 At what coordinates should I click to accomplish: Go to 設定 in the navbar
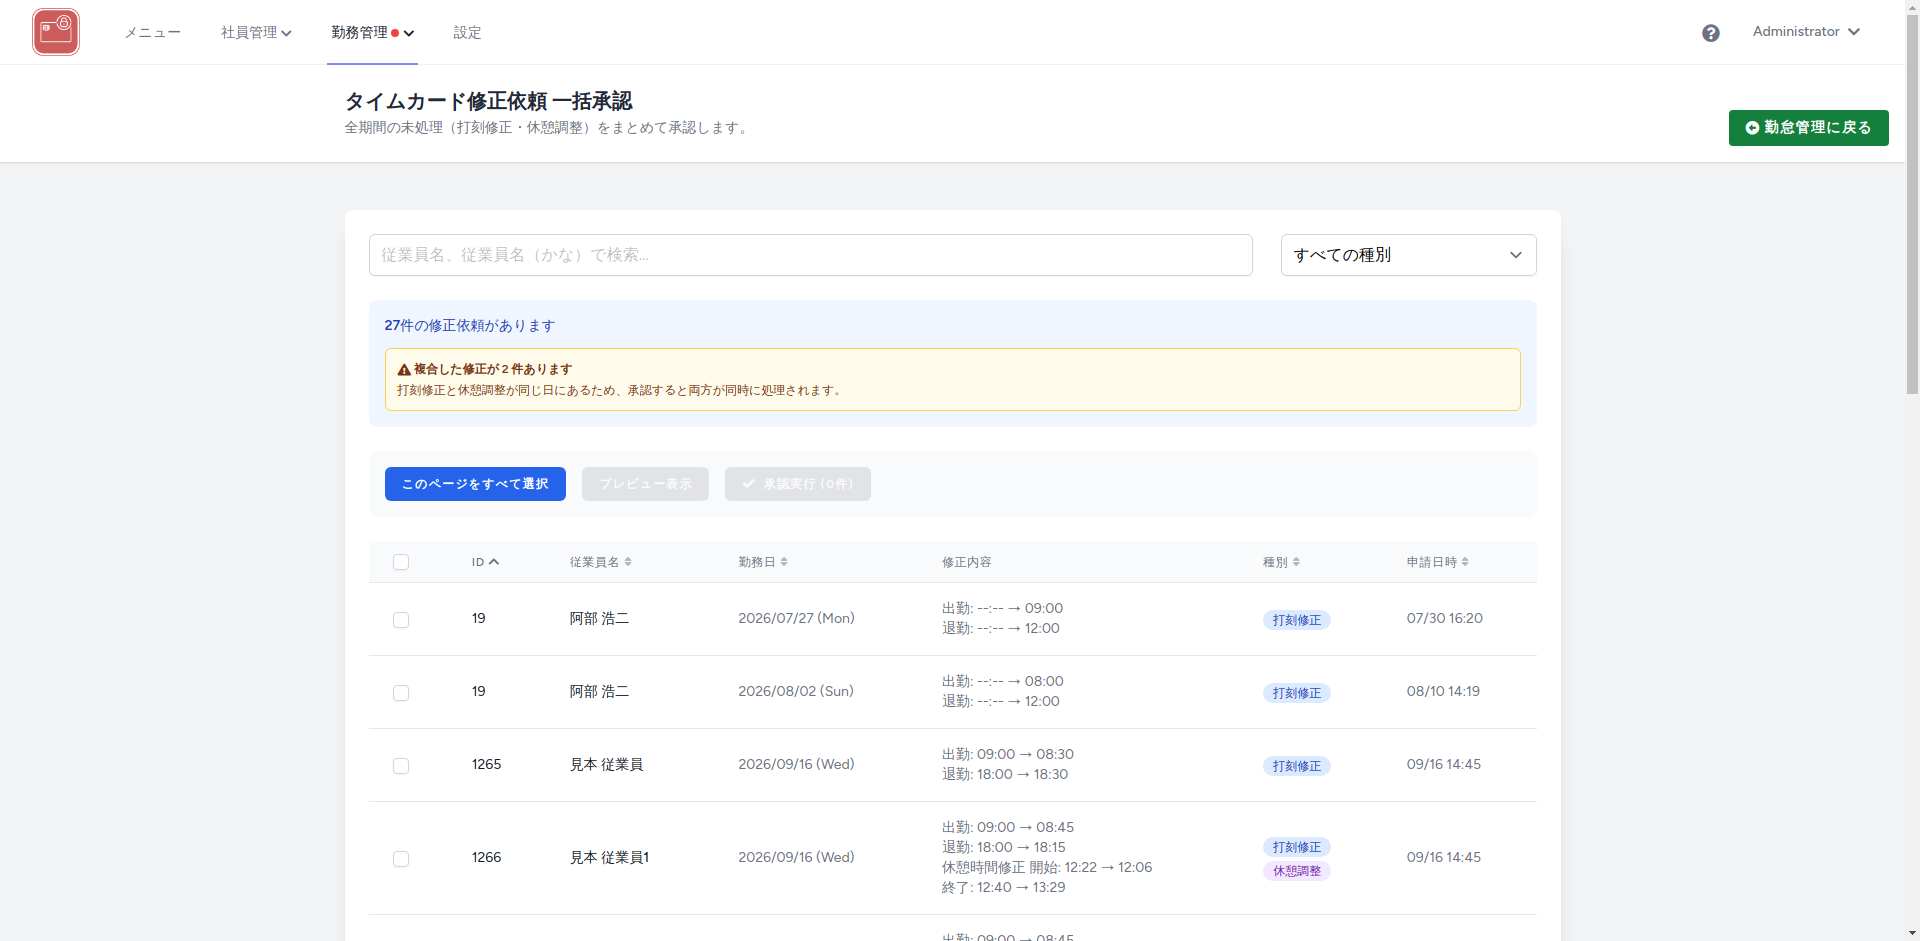pyautogui.click(x=467, y=32)
